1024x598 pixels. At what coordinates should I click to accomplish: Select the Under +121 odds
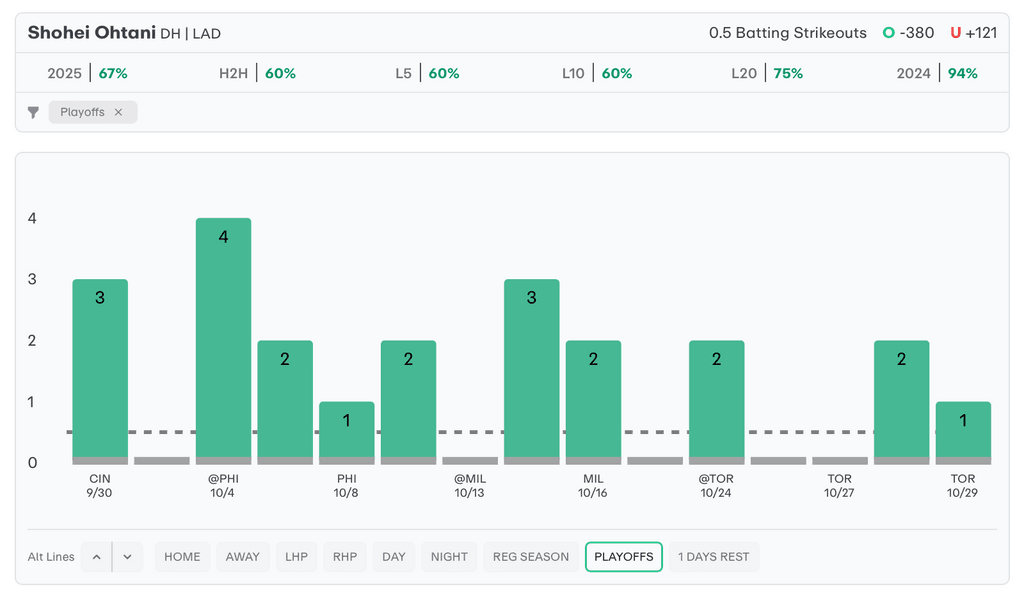coord(973,33)
